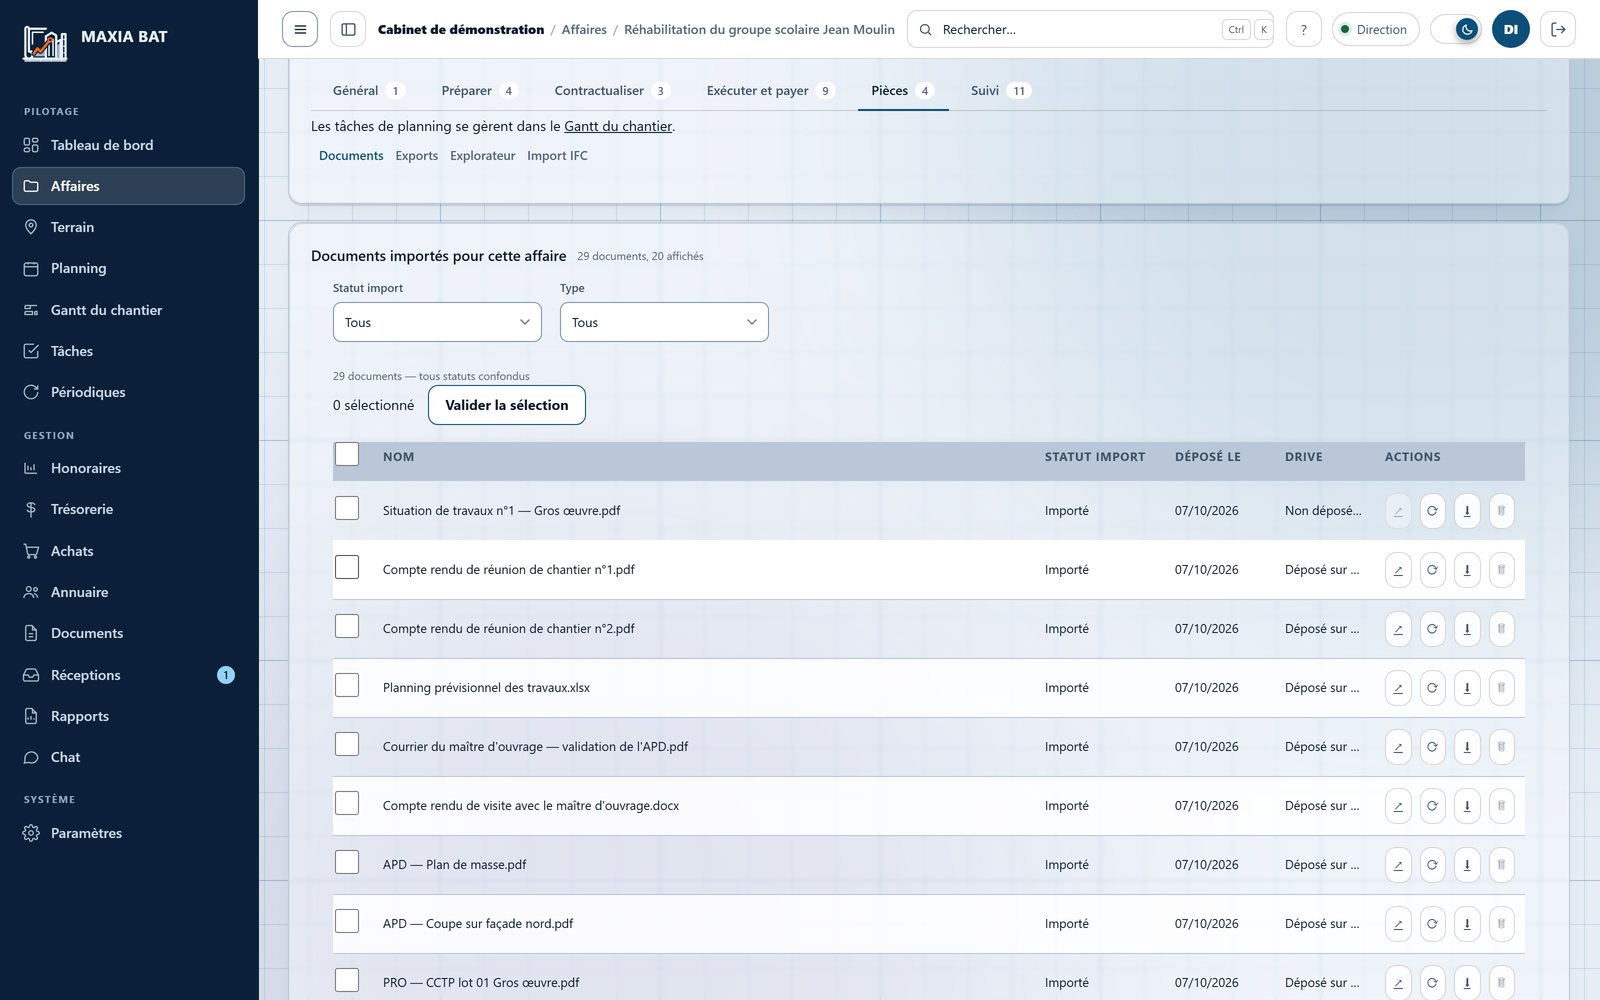
Task: Delete the Planning prévisionnel des travaux.xlsx document
Action: [1501, 688]
